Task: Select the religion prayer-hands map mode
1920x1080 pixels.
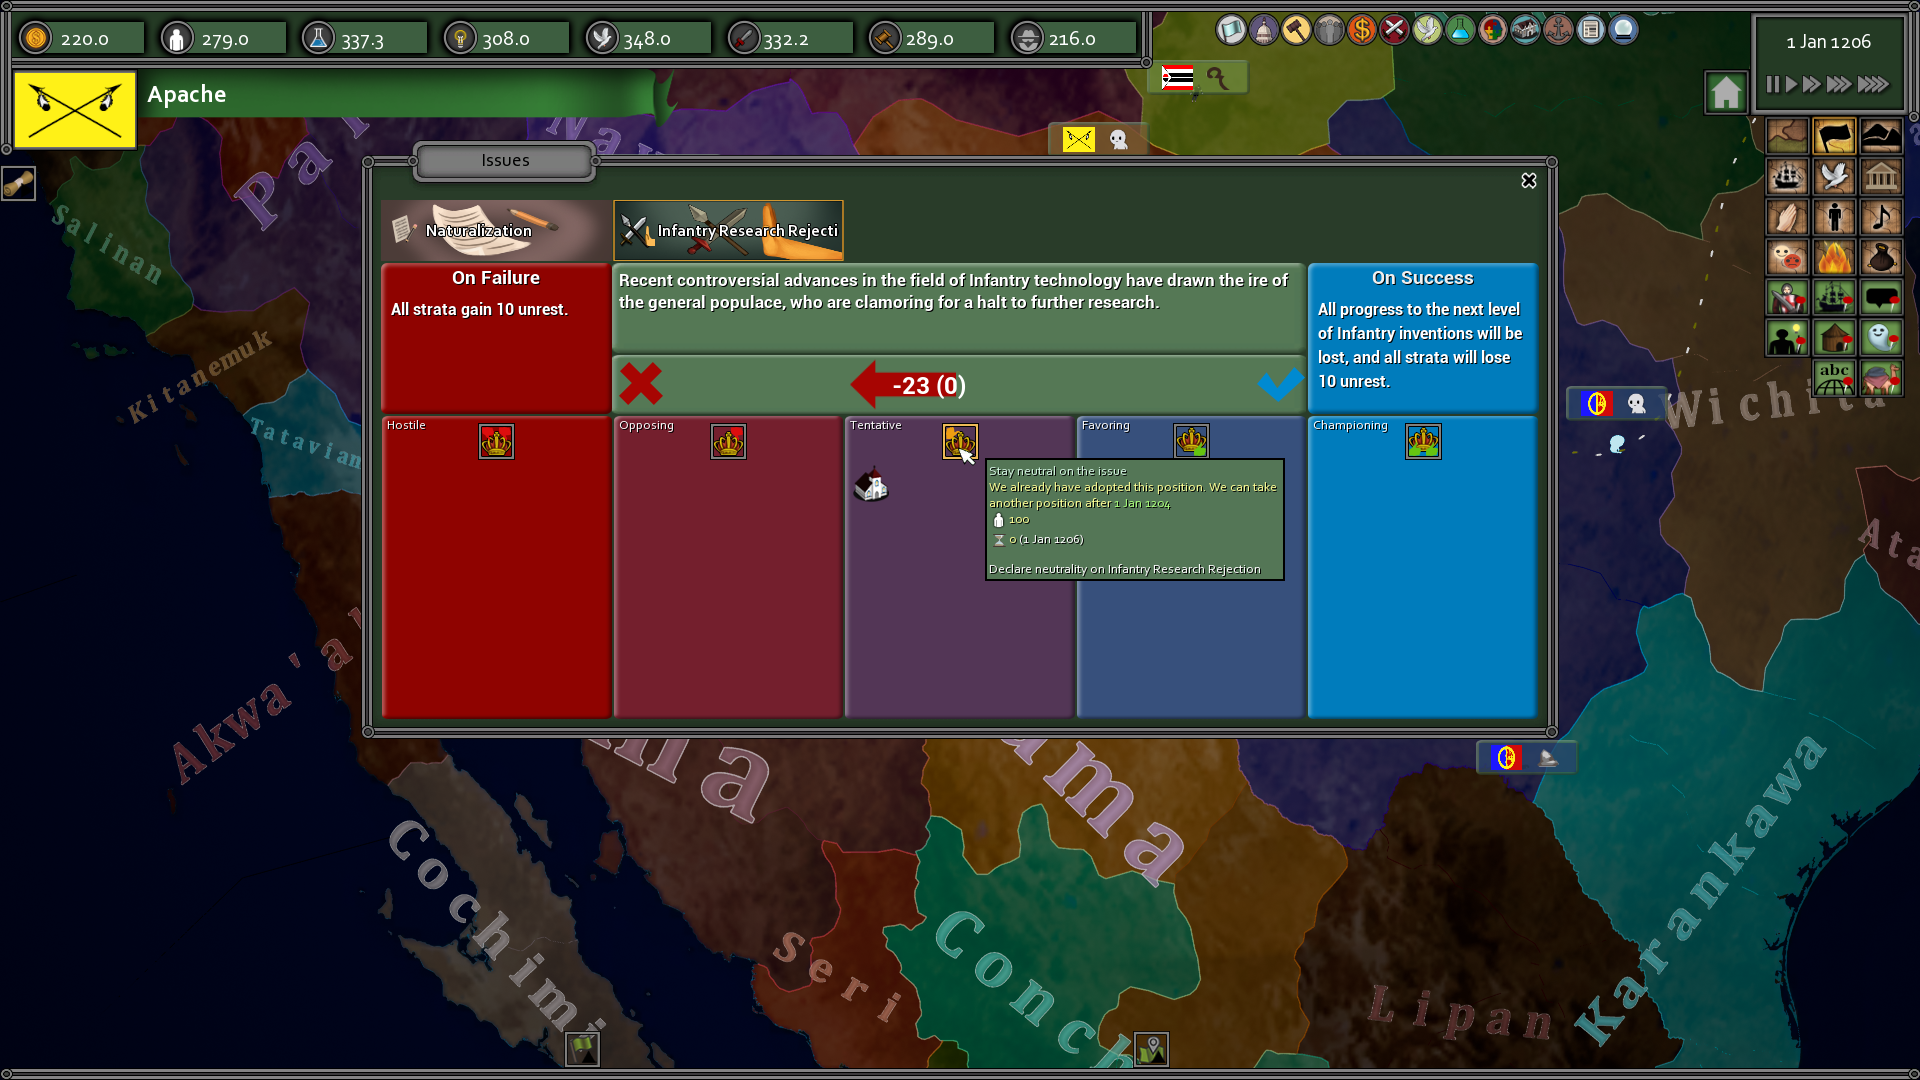Action: 1787,216
